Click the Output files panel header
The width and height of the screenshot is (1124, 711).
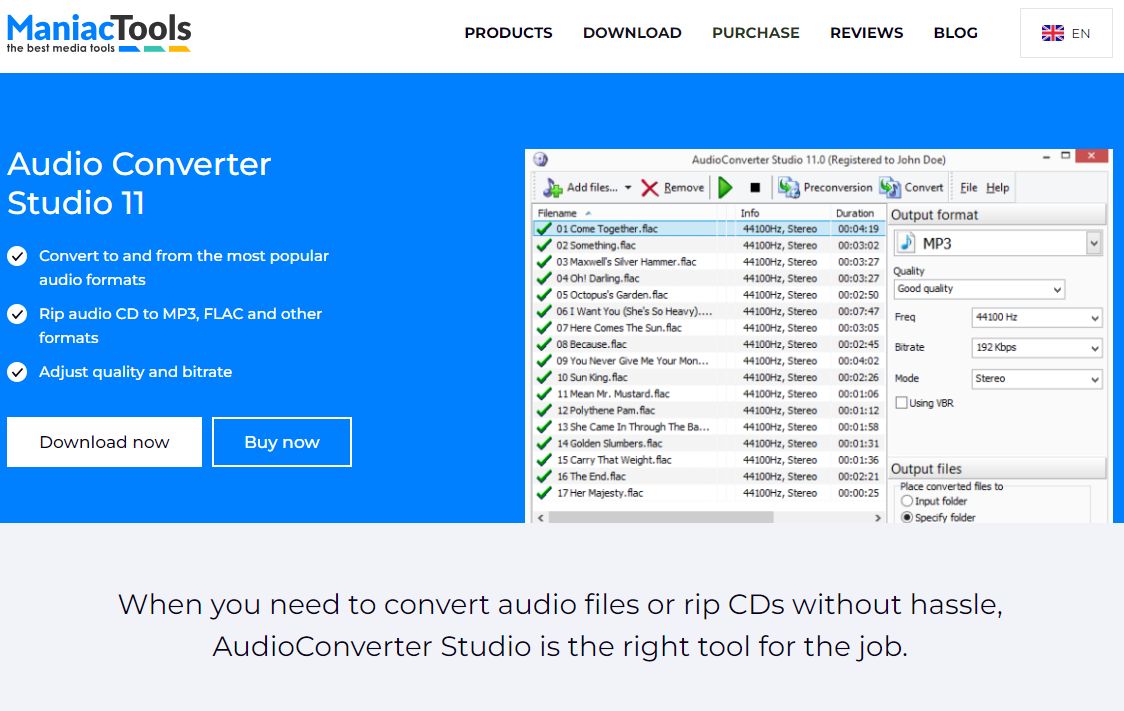pyautogui.click(x=996, y=469)
